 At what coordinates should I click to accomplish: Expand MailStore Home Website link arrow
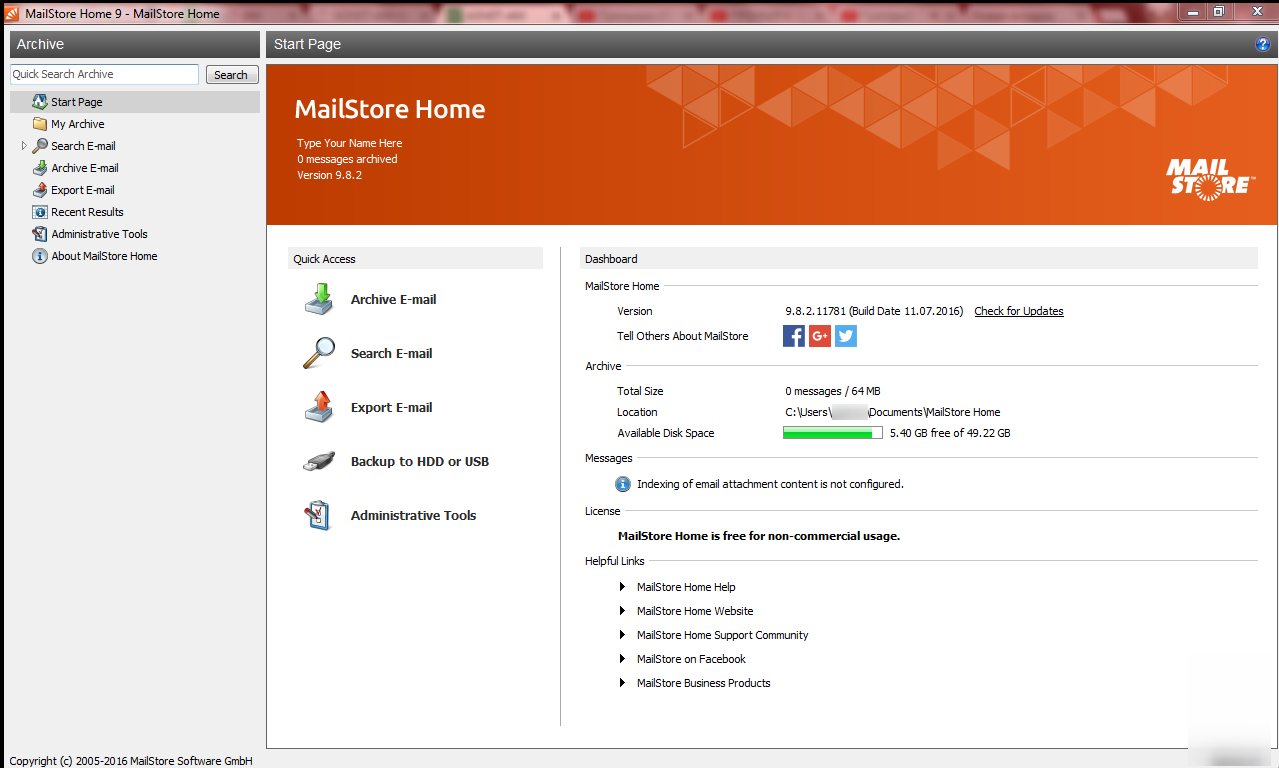622,611
